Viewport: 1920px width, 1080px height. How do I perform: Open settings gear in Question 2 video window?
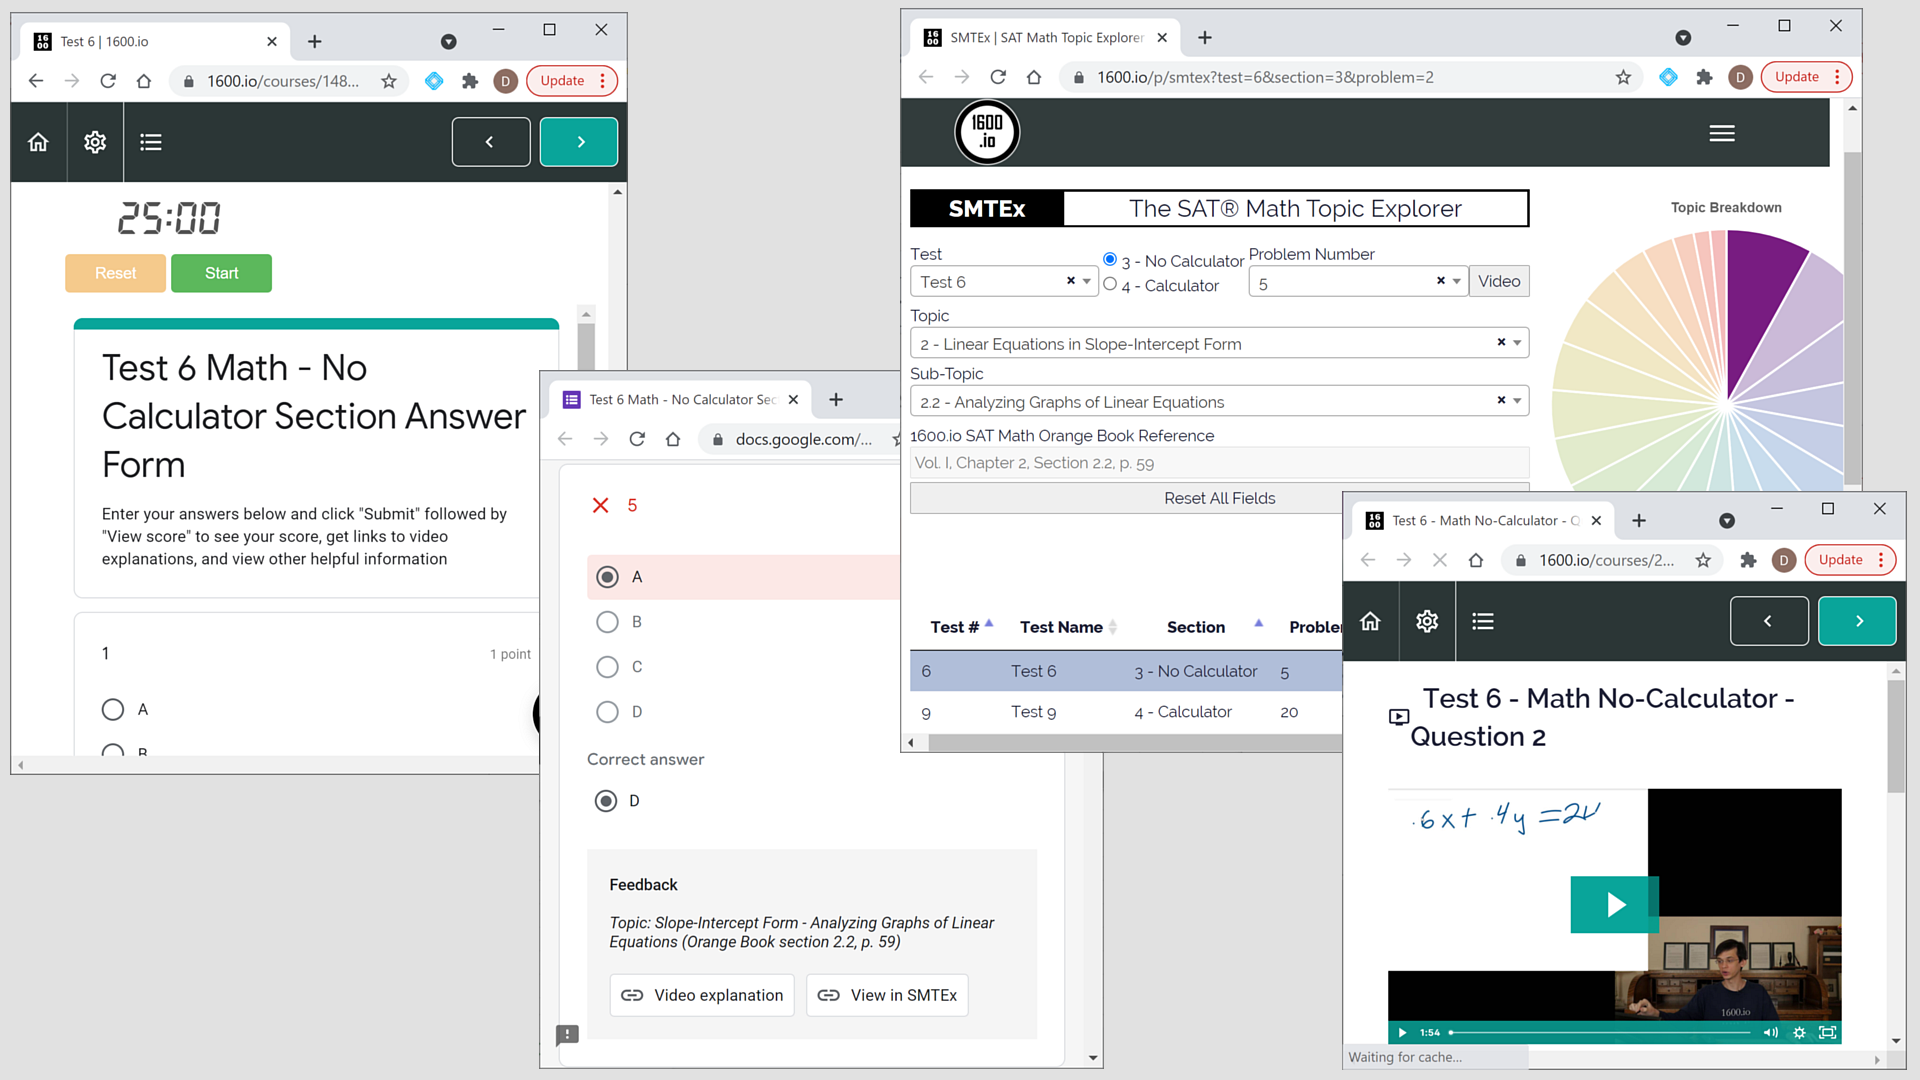(x=1427, y=621)
